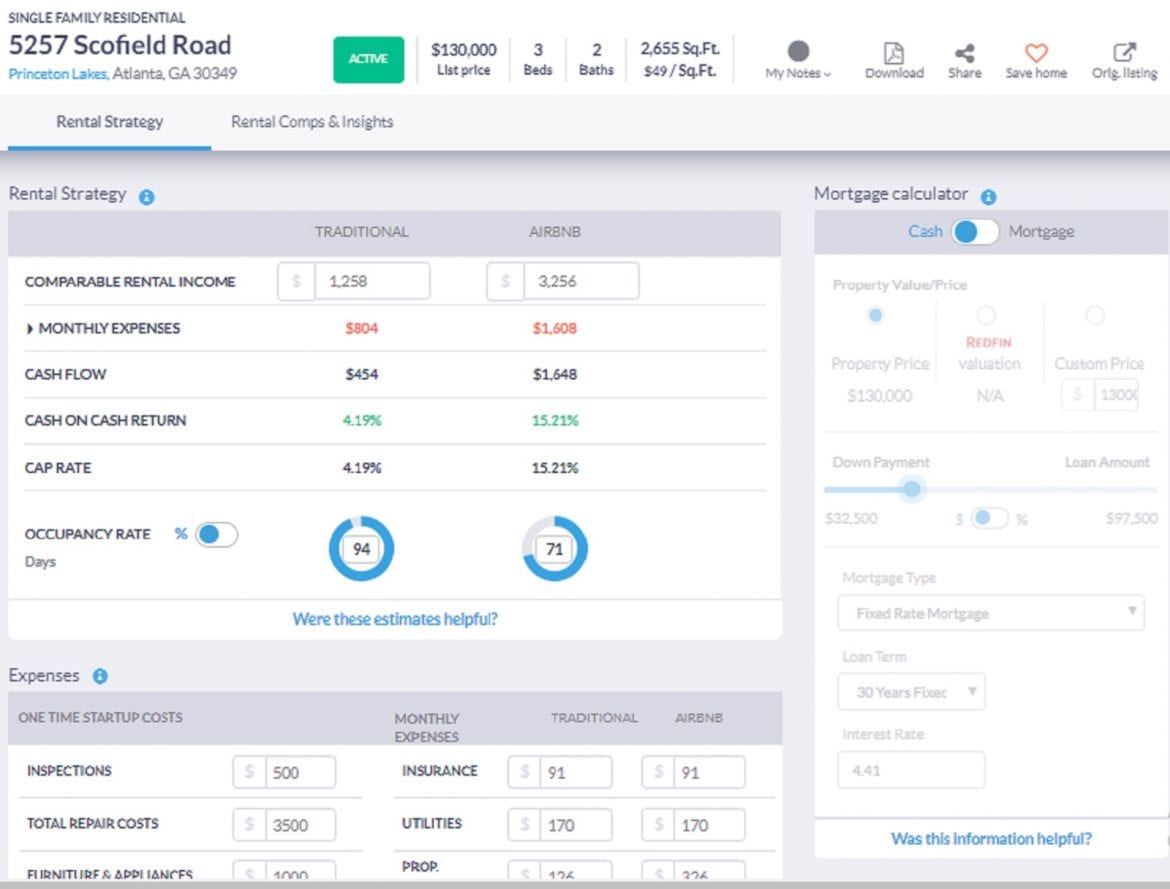The image size is (1170, 889).
Task: Click "Were these estimates helpful?" link
Action: [x=394, y=619]
